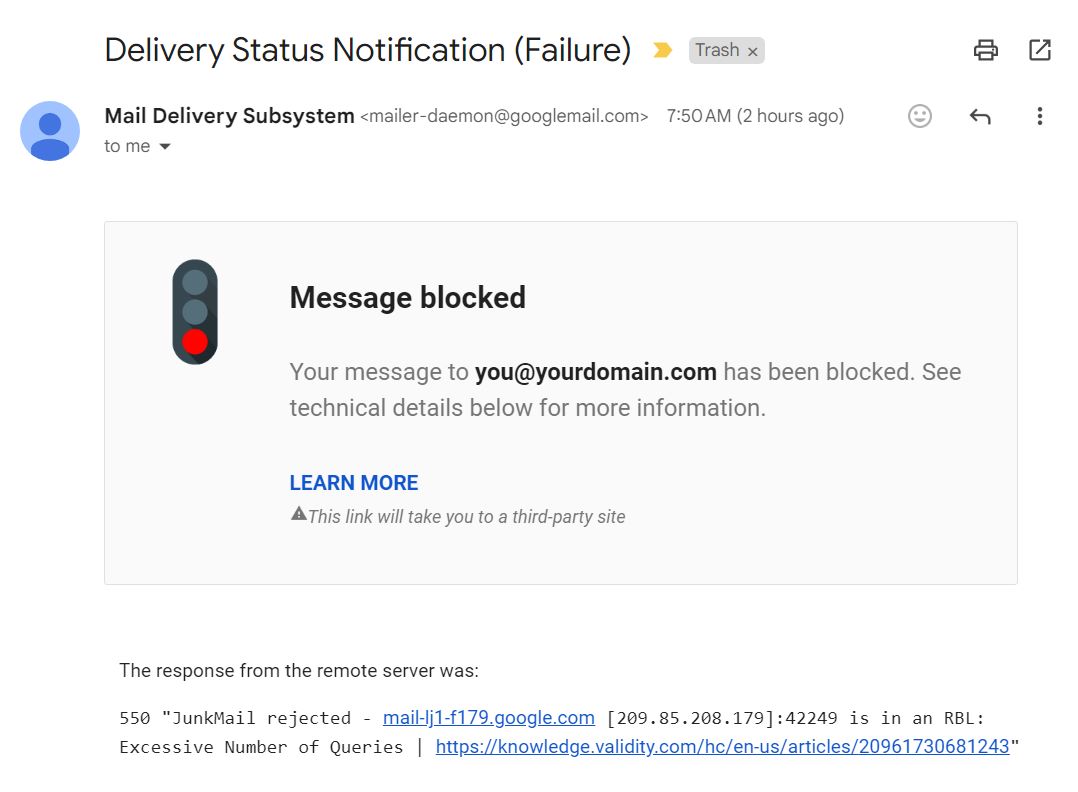Open email in new window icon
The width and height of the screenshot is (1078, 792).
[x=1040, y=50]
